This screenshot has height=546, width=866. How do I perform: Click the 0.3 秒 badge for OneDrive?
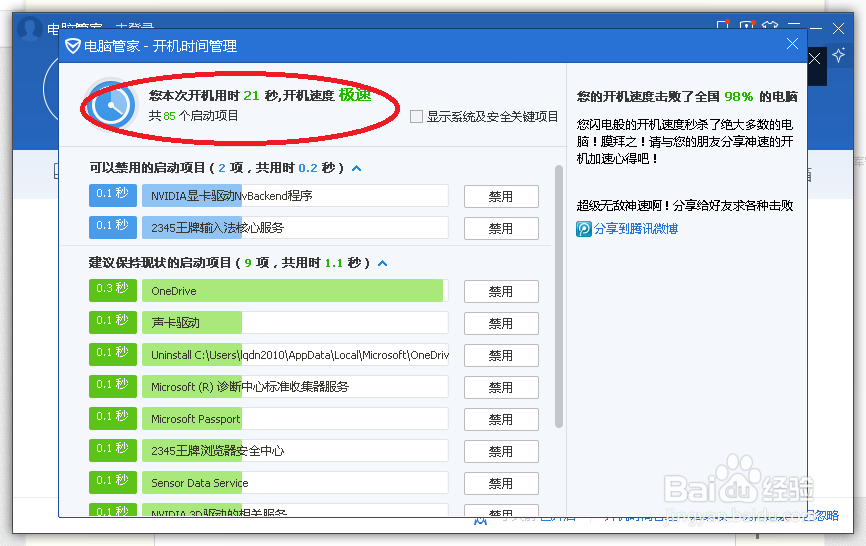[113, 290]
